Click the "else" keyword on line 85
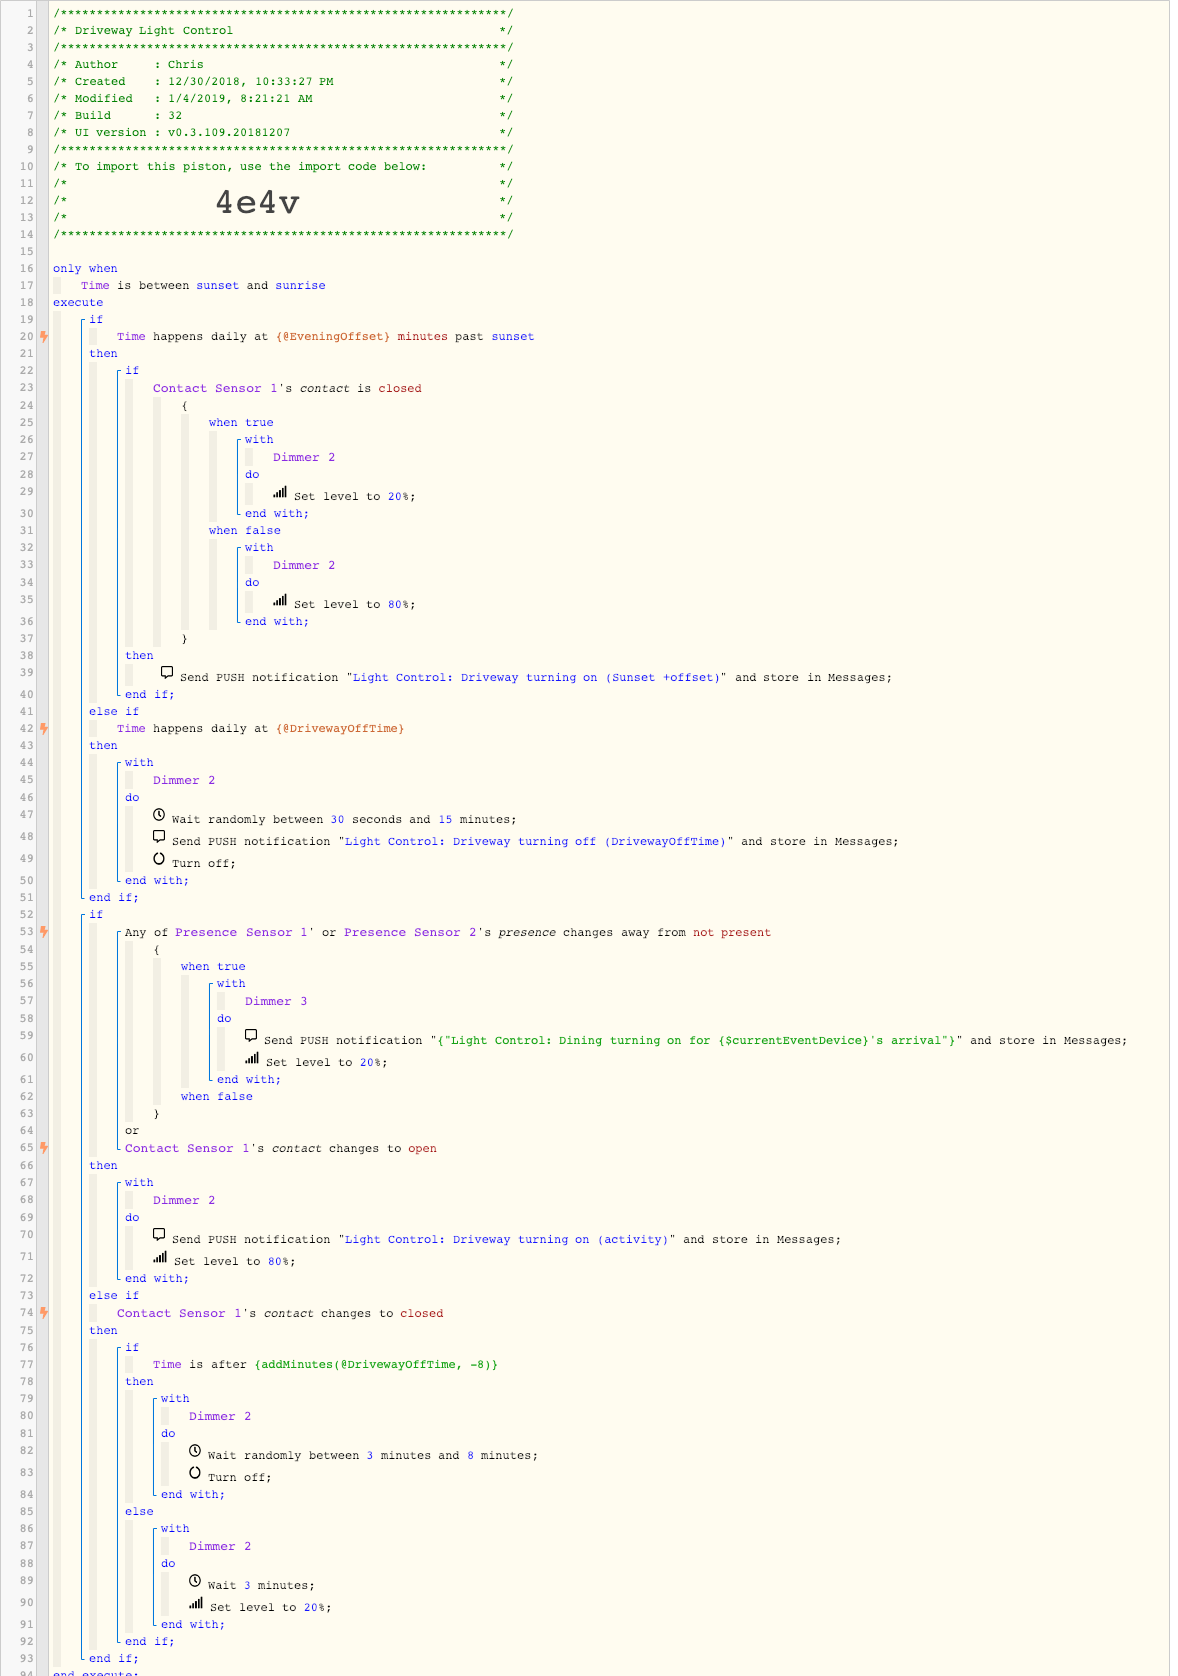 click(139, 1512)
